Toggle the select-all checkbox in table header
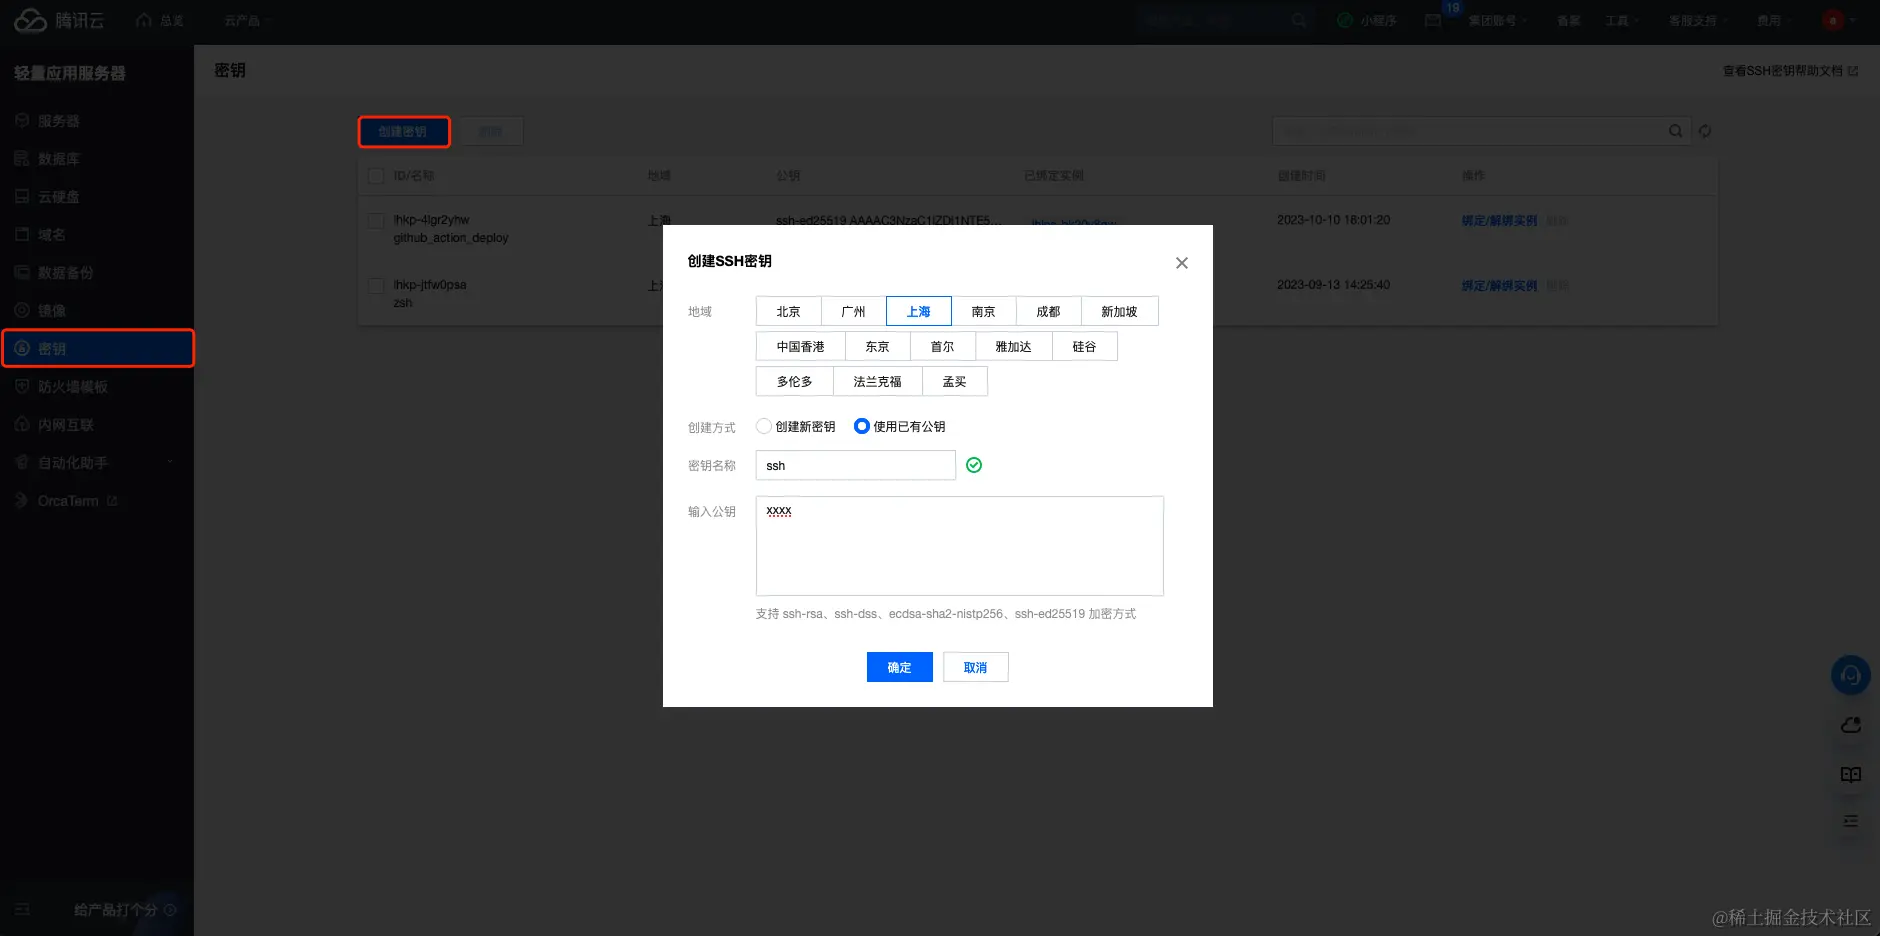The height and width of the screenshot is (936, 1880). (376, 176)
